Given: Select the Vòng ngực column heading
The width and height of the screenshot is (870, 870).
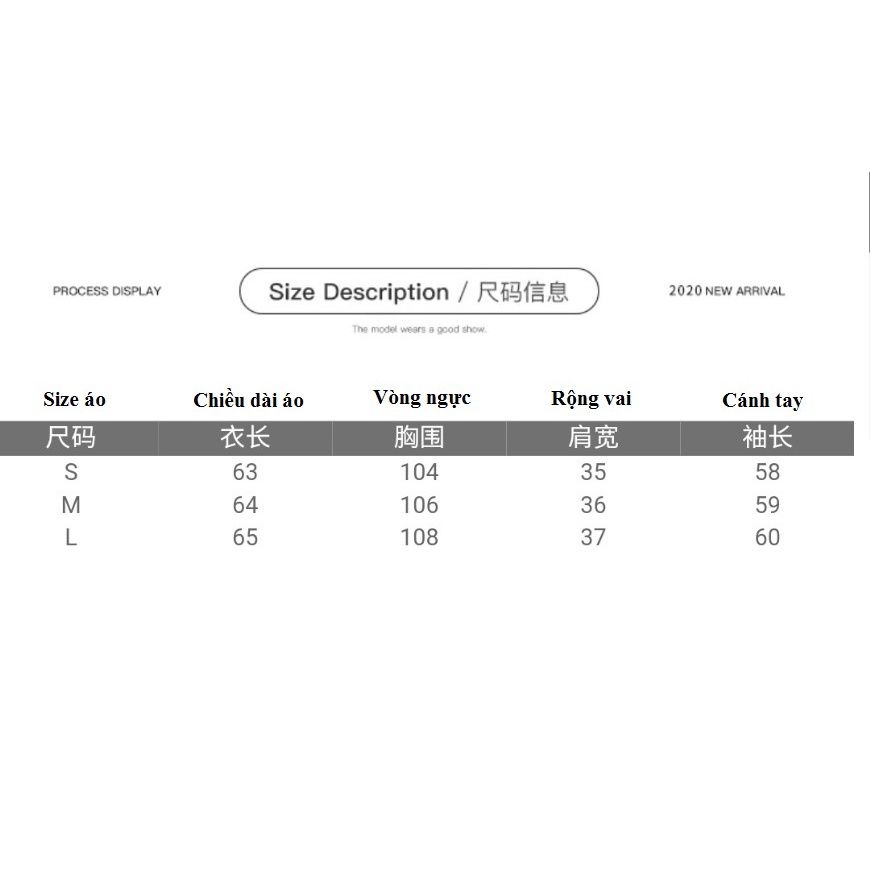Looking at the screenshot, I should 422,398.
